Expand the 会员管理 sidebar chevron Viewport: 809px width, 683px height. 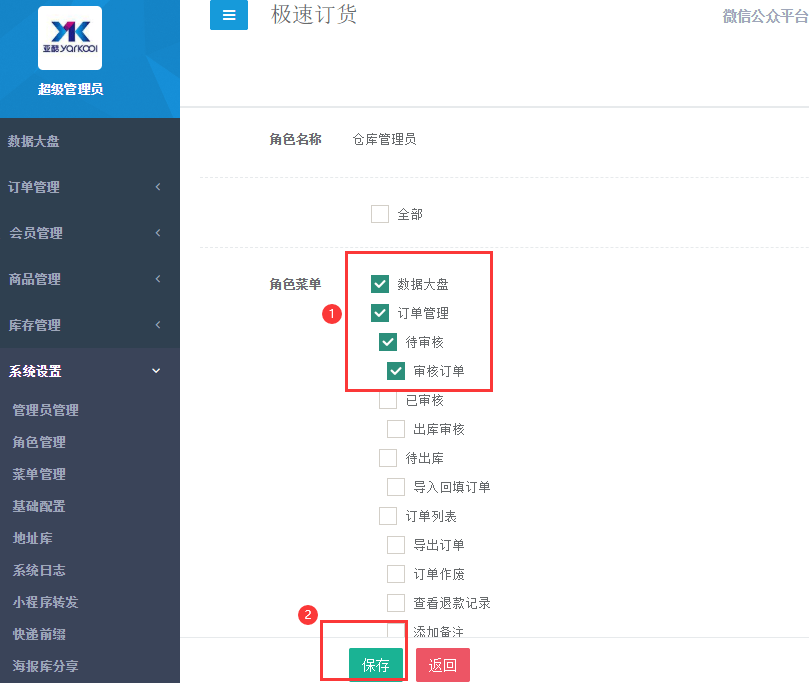[158, 233]
